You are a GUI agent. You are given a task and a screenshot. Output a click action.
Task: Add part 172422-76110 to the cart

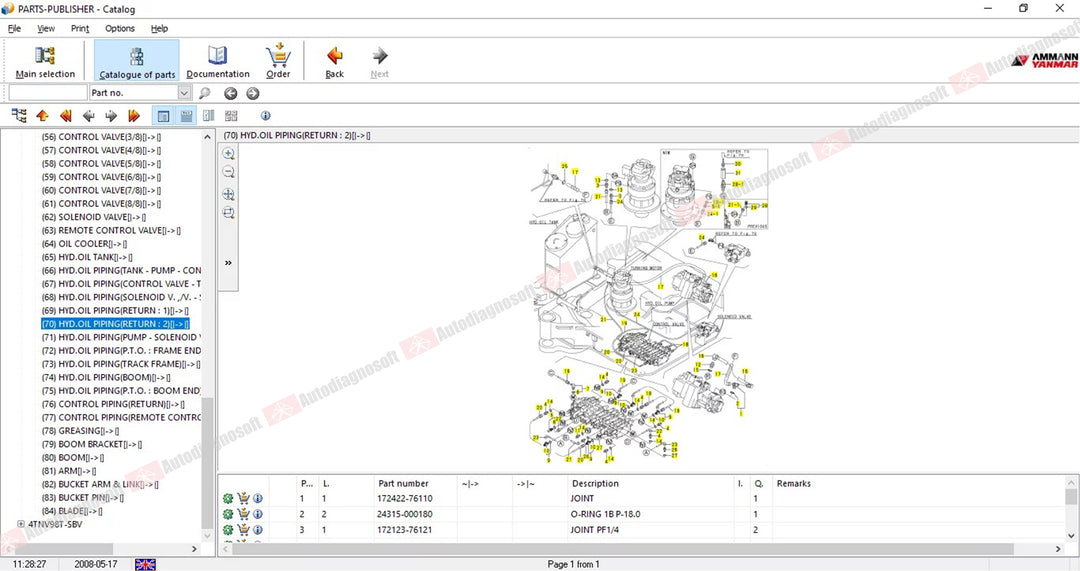coord(243,498)
